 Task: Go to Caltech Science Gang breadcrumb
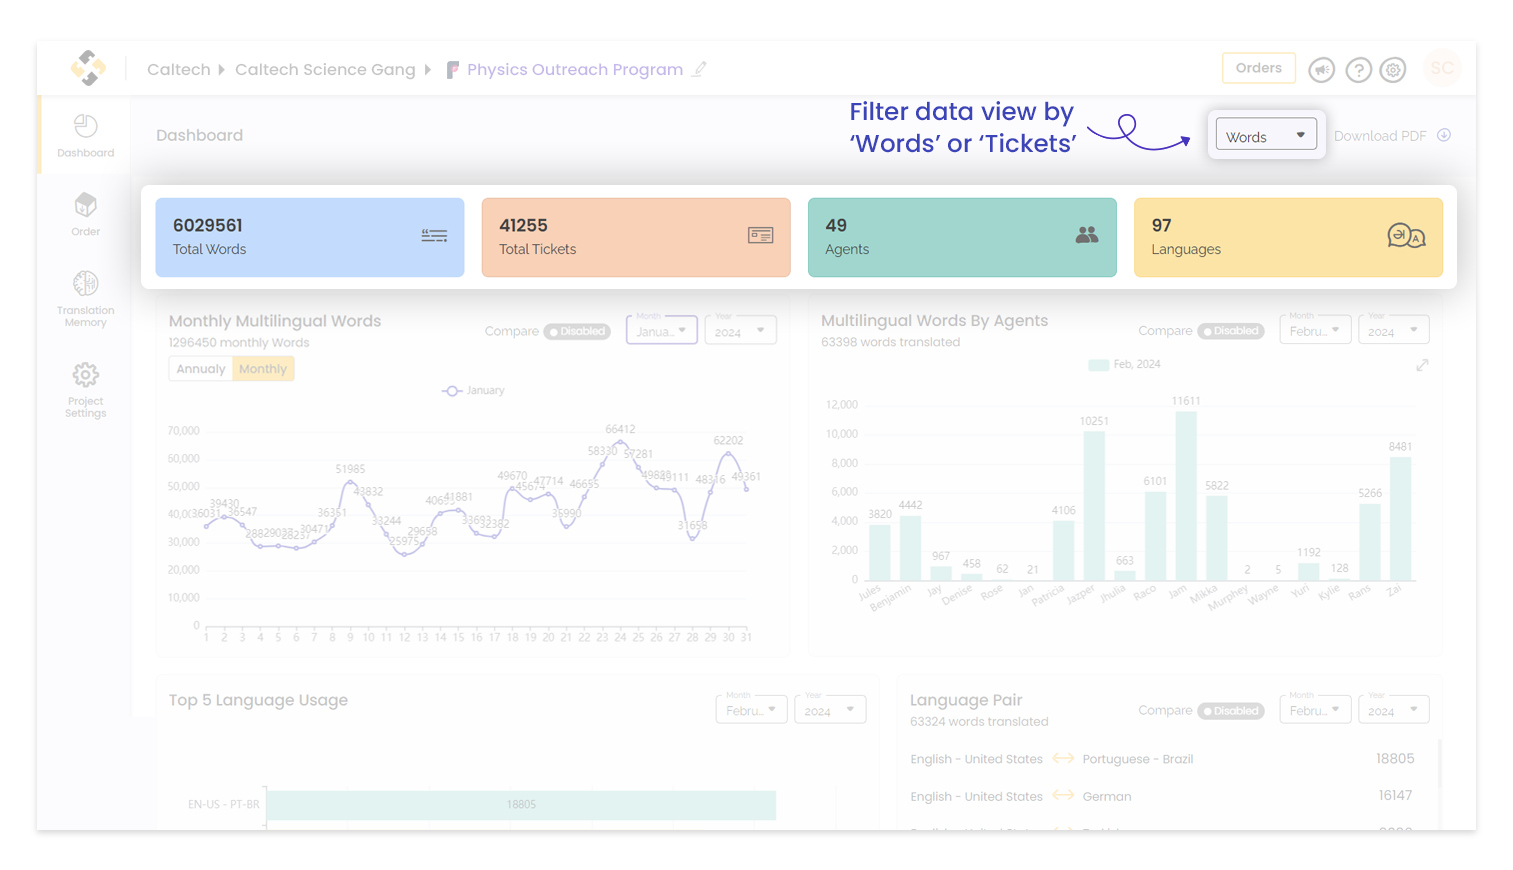(x=325, y=70)
